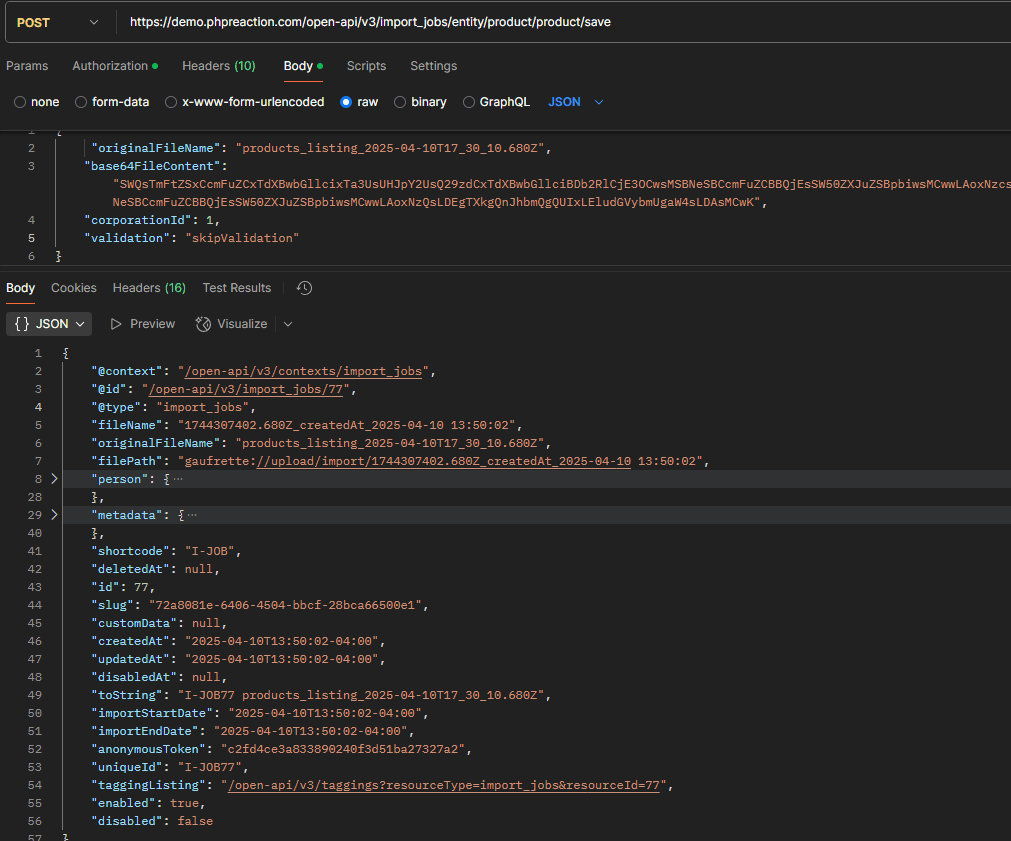Open the response JSON format dropdown
The width and height of the screenshot is (1011, 841).
coord(49,324)
